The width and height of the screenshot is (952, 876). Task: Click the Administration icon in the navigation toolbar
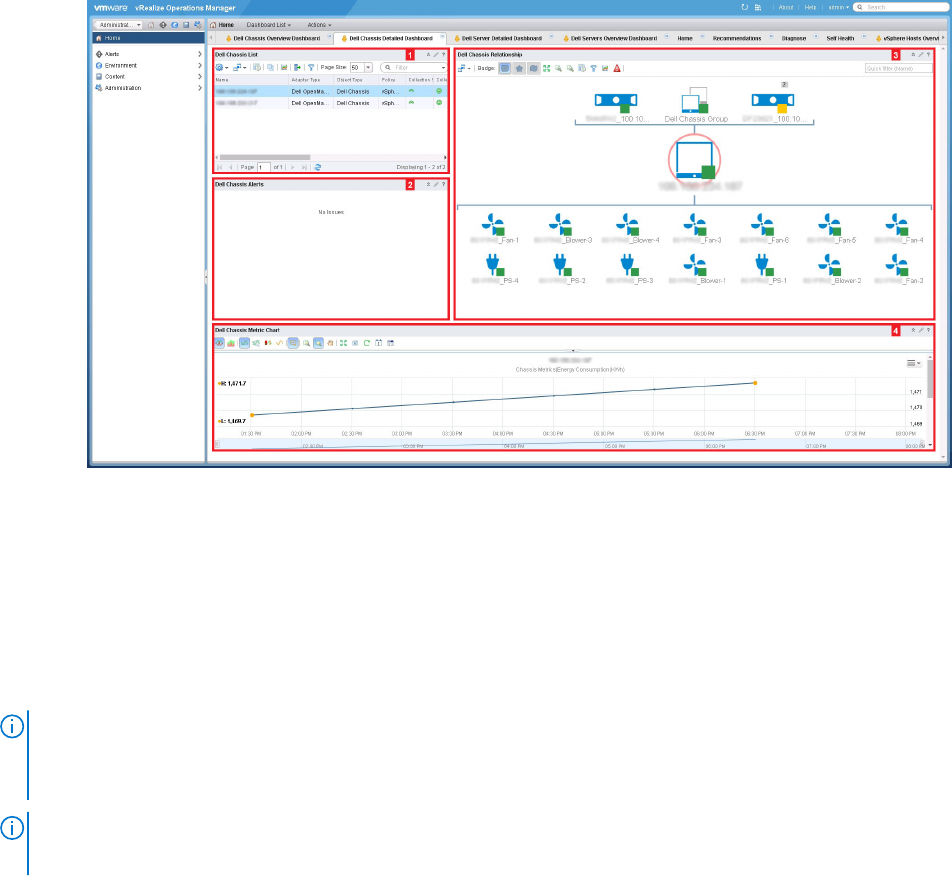point(197,25)
